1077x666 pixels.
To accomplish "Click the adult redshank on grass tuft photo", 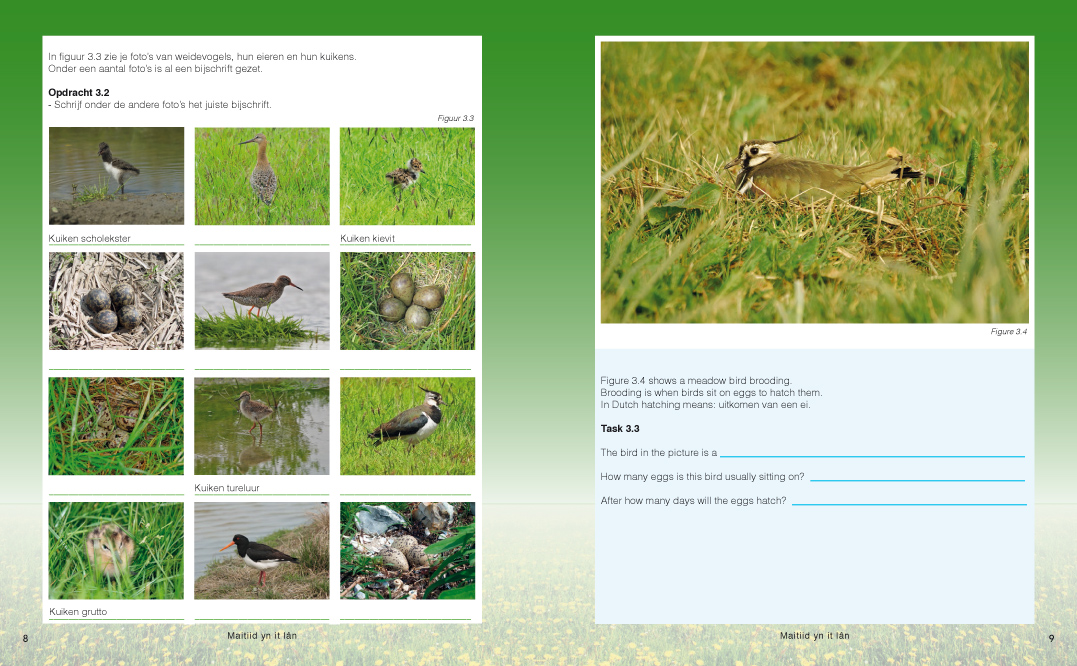I will [262, 301].
